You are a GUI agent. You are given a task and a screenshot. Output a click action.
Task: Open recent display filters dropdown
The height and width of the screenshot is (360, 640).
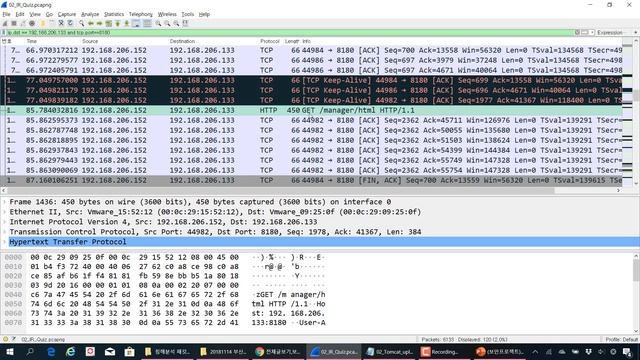click(x=592, y=32)
